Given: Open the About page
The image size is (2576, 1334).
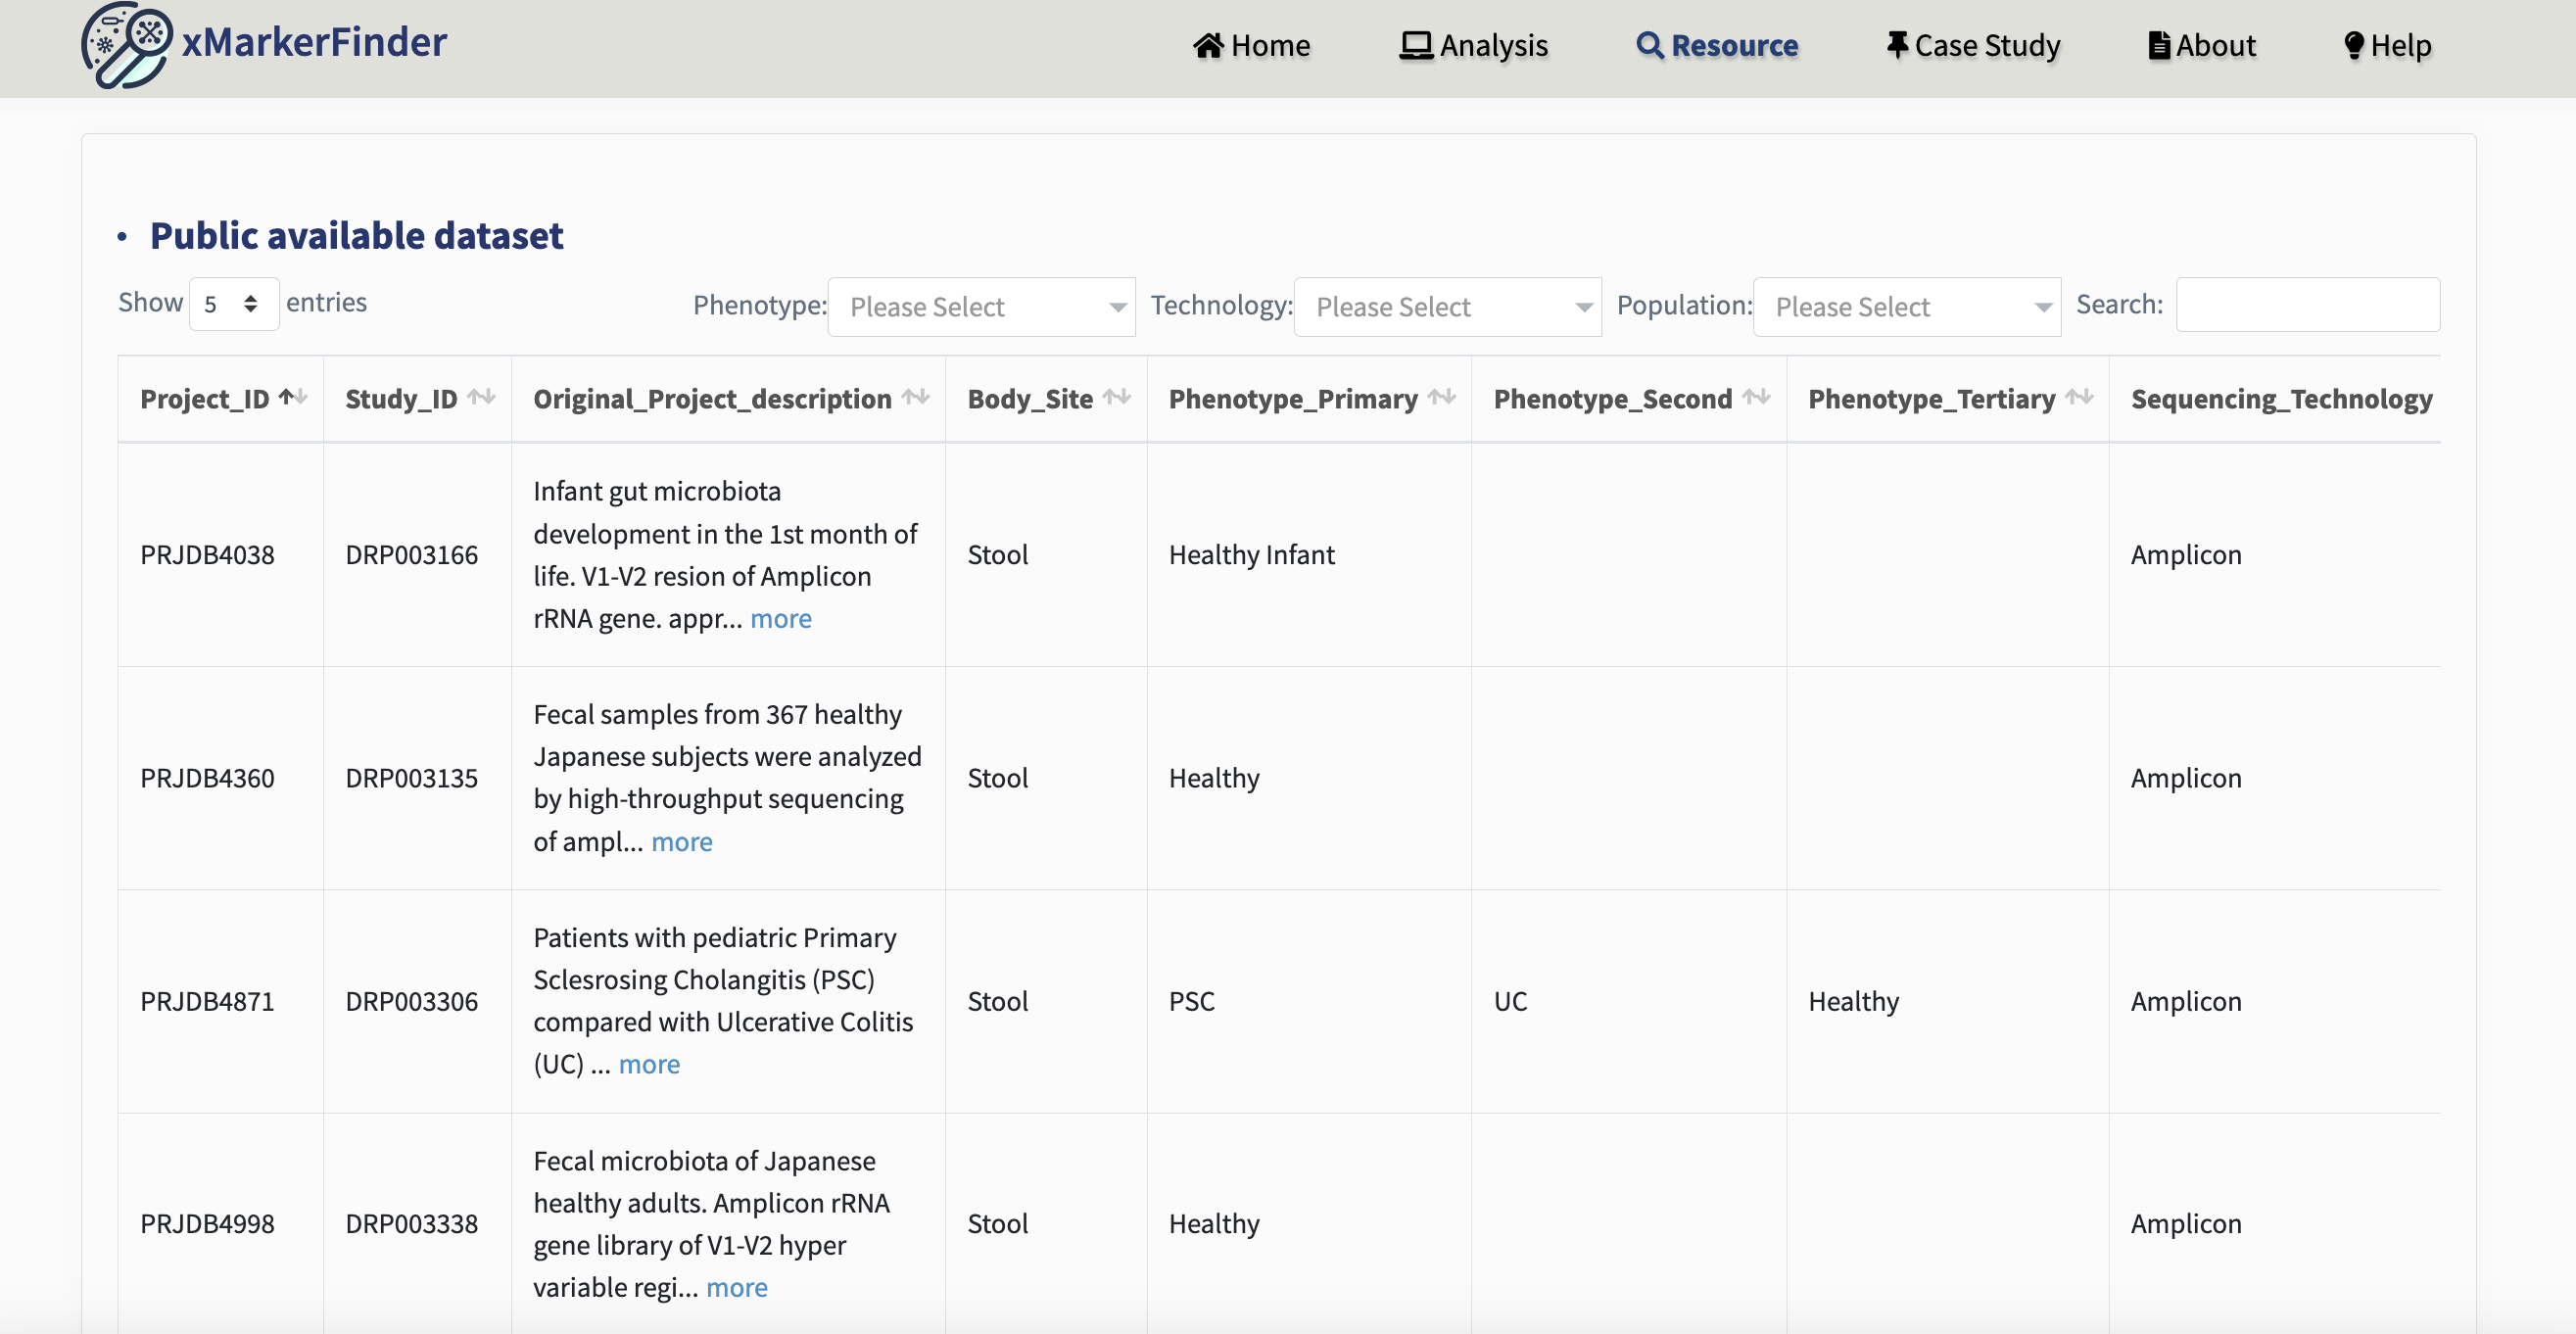Looking at the screenshot, I should coord(2202,46).
